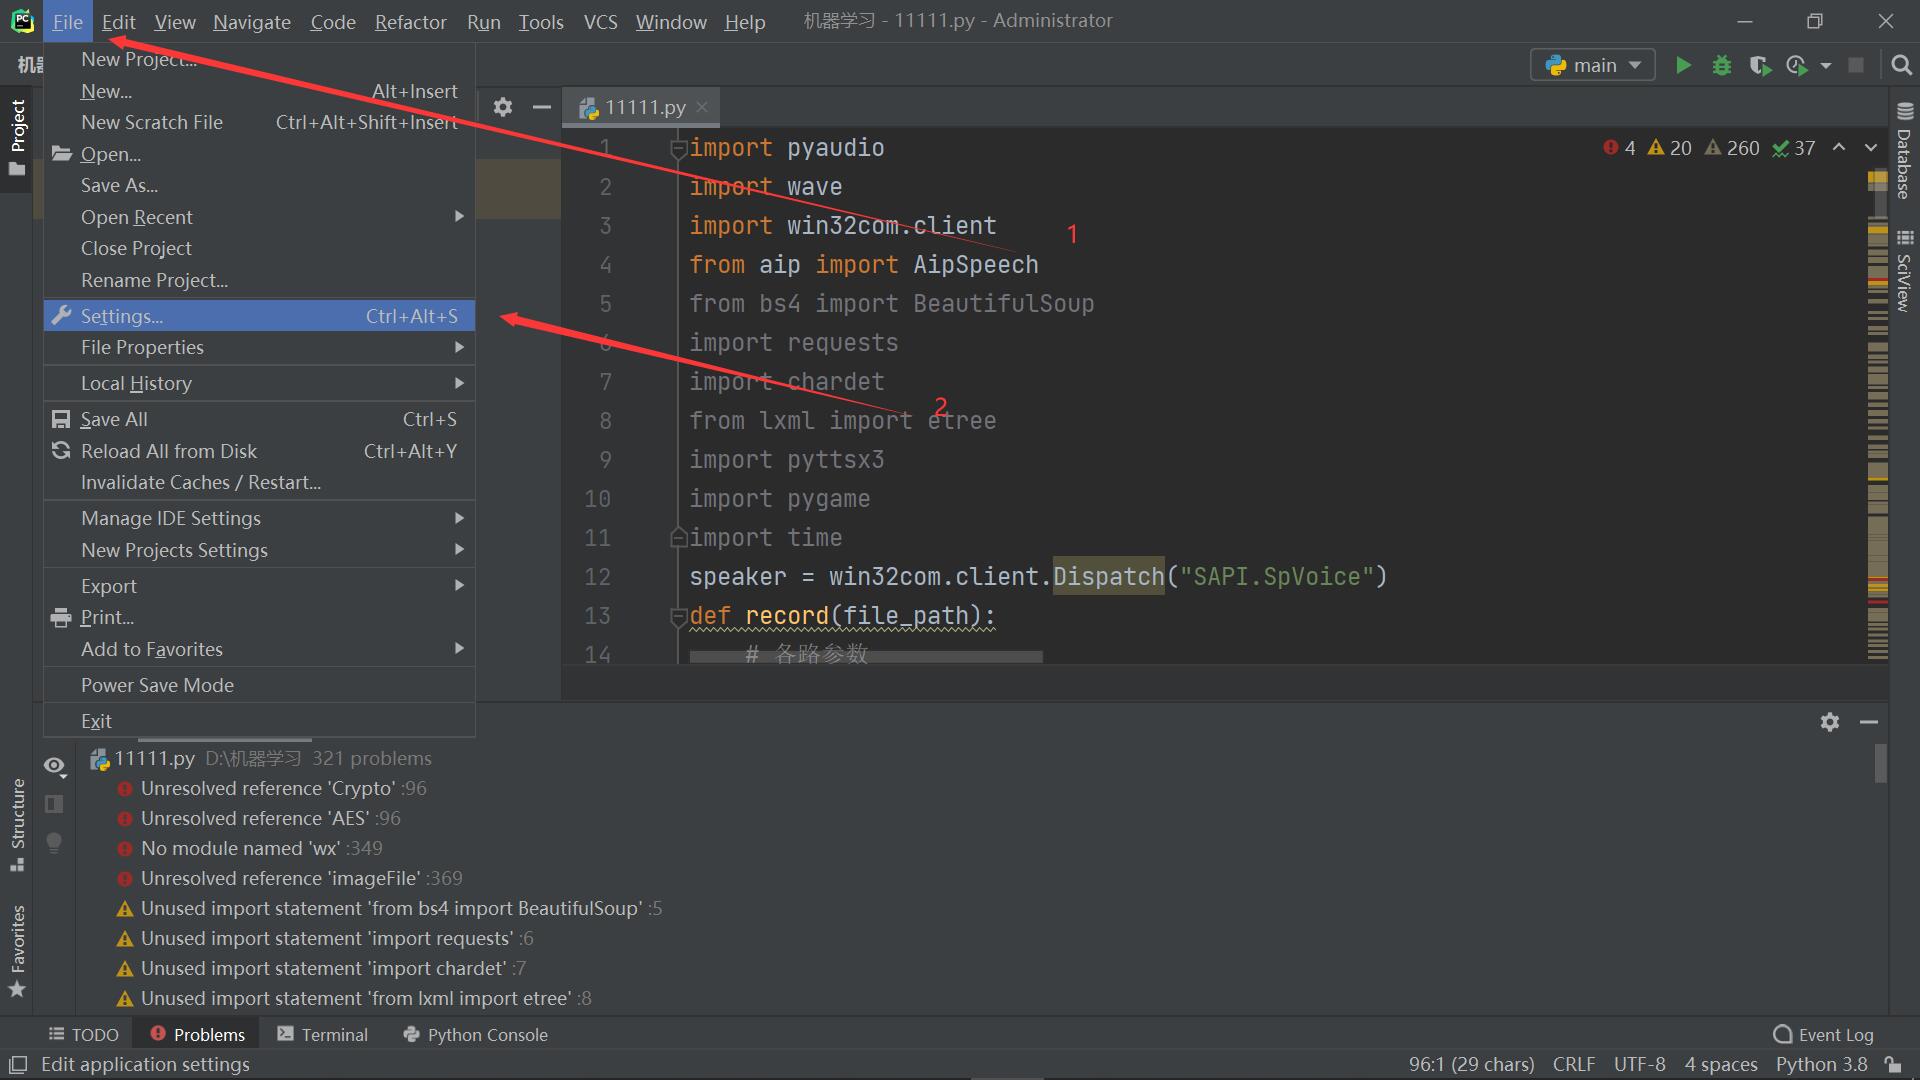1920x1080 pixels.
Task: Click the Run button in toolbar
Action: pos(1684,65)
